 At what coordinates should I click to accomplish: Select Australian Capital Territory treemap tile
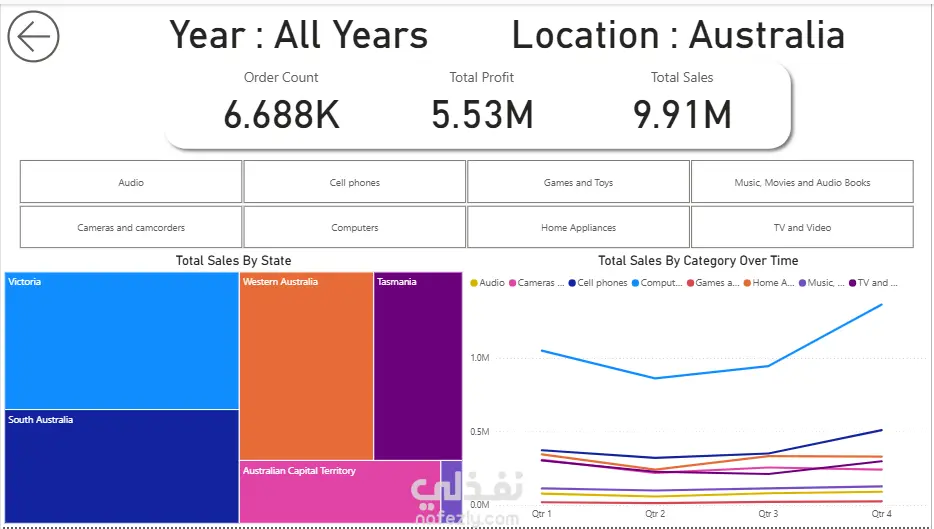coord(340,492)
